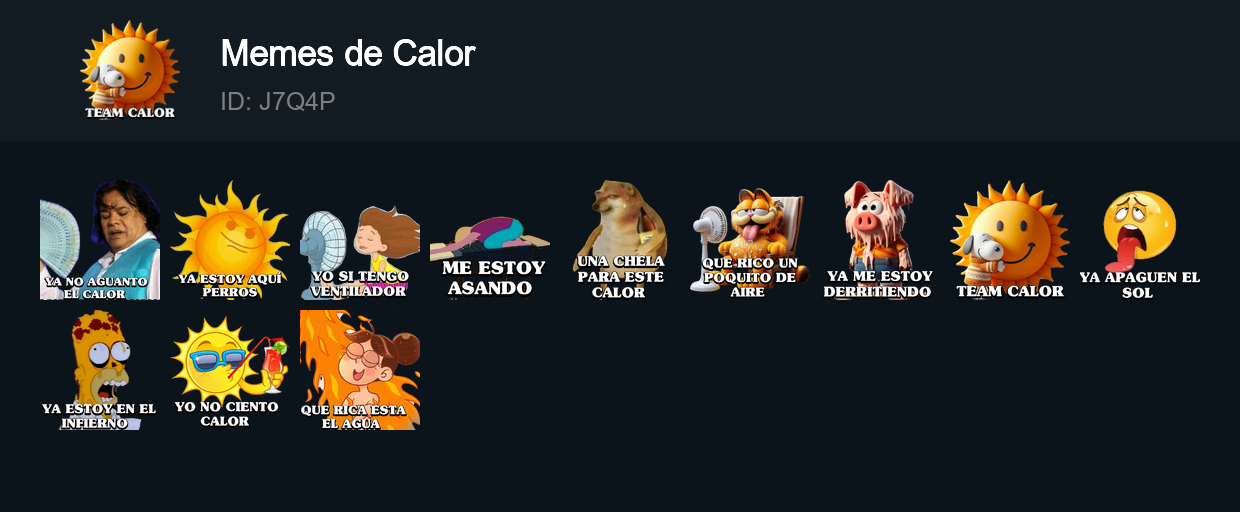Select the emoji 'Ya apaguen el sol' sticker
This screenshot has width=1240, height=512.
(1140, 240)
